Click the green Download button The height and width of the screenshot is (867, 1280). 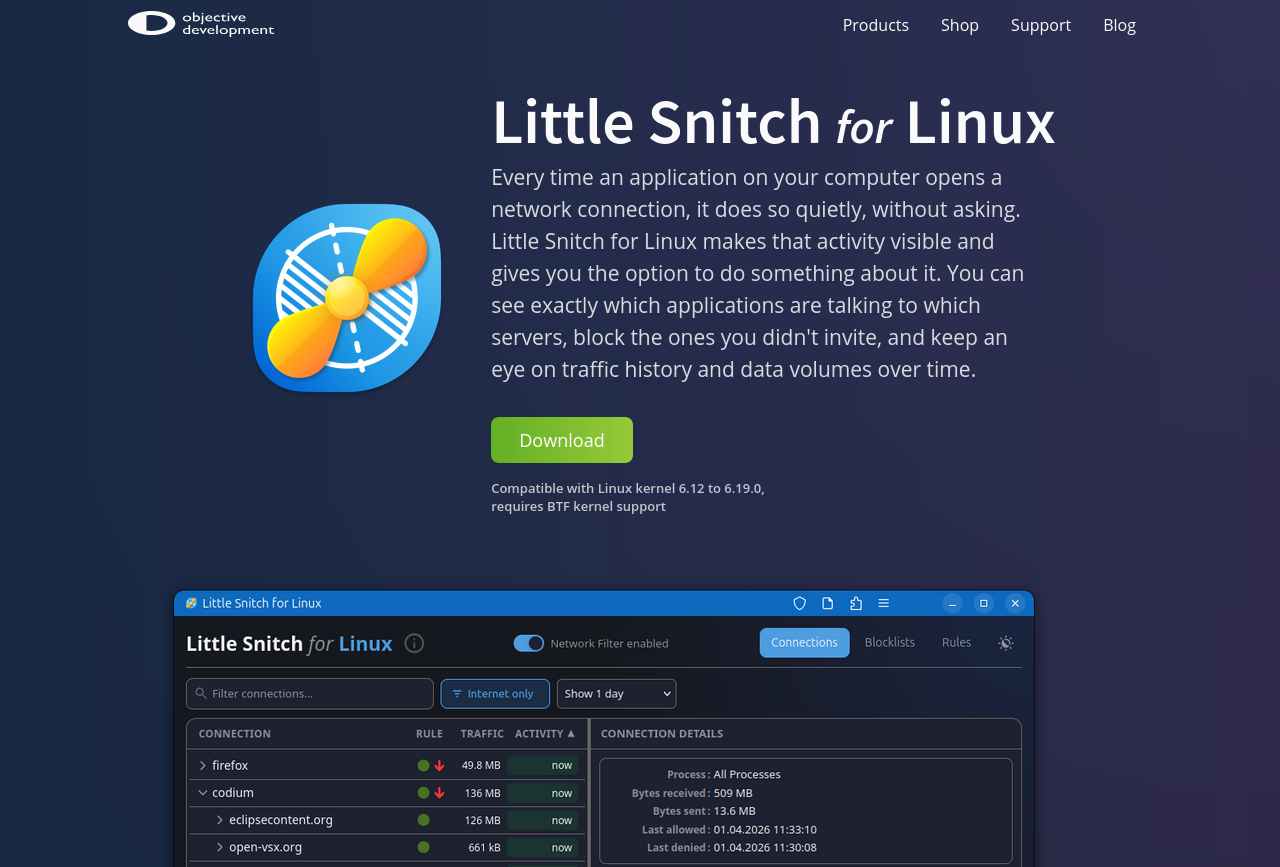[561, 440]
